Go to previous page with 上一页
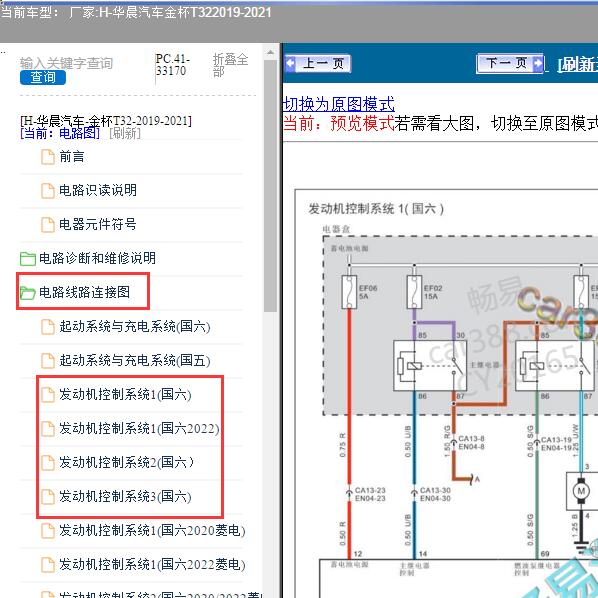598x598 pixels. tap(318, 63)
